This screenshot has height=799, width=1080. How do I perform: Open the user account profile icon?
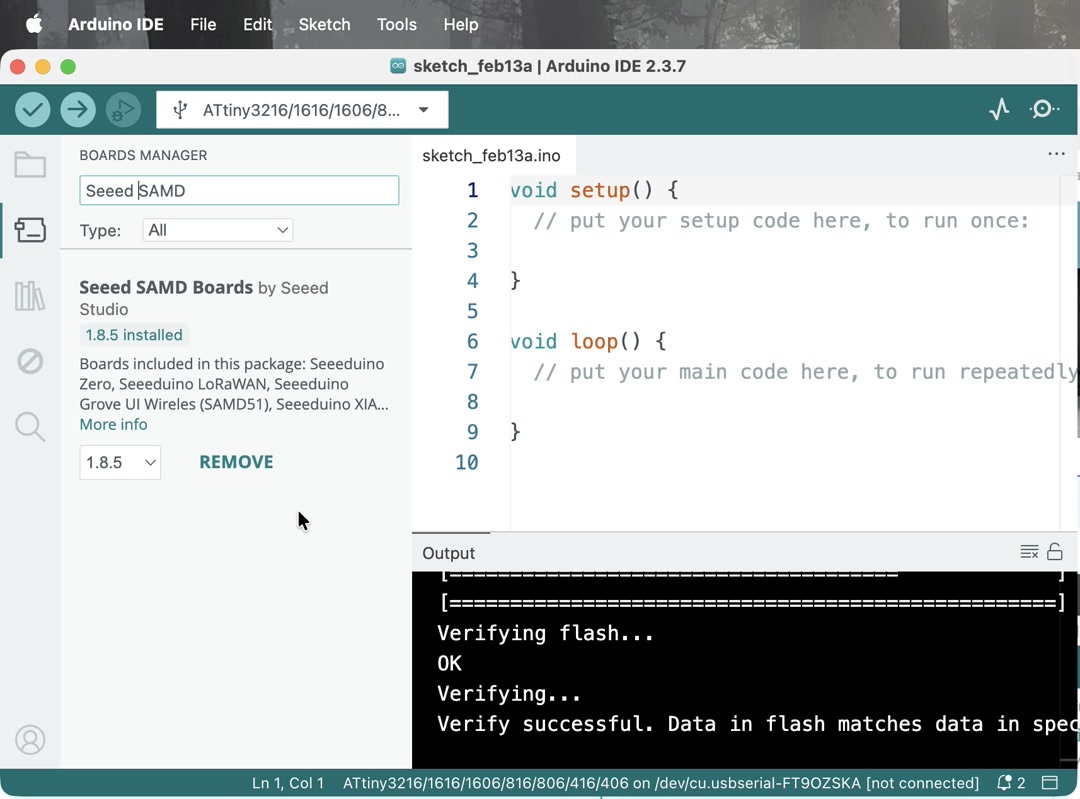coord(30,740)
